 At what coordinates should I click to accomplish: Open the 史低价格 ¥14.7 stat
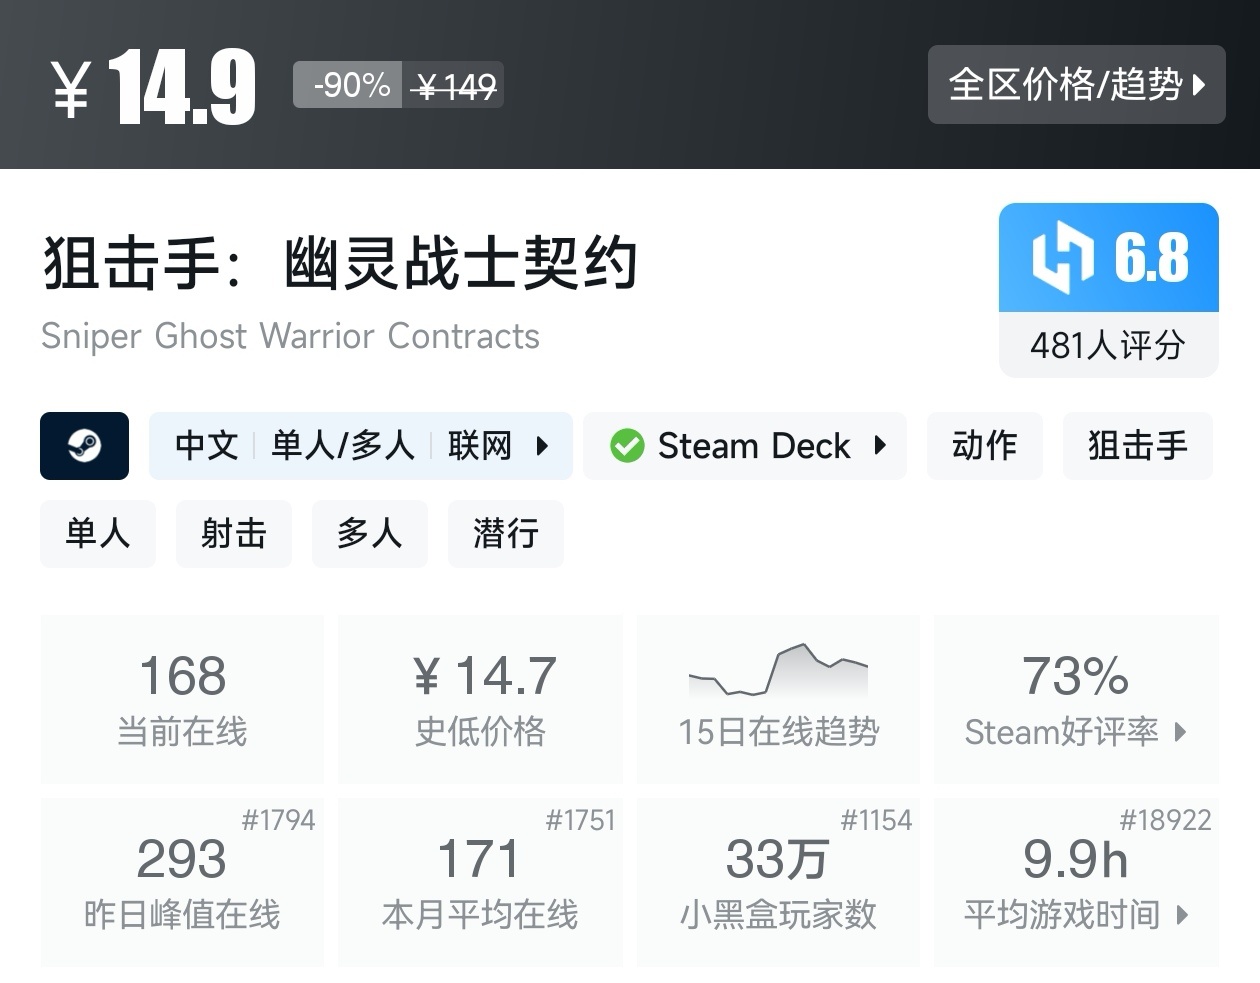480,699
